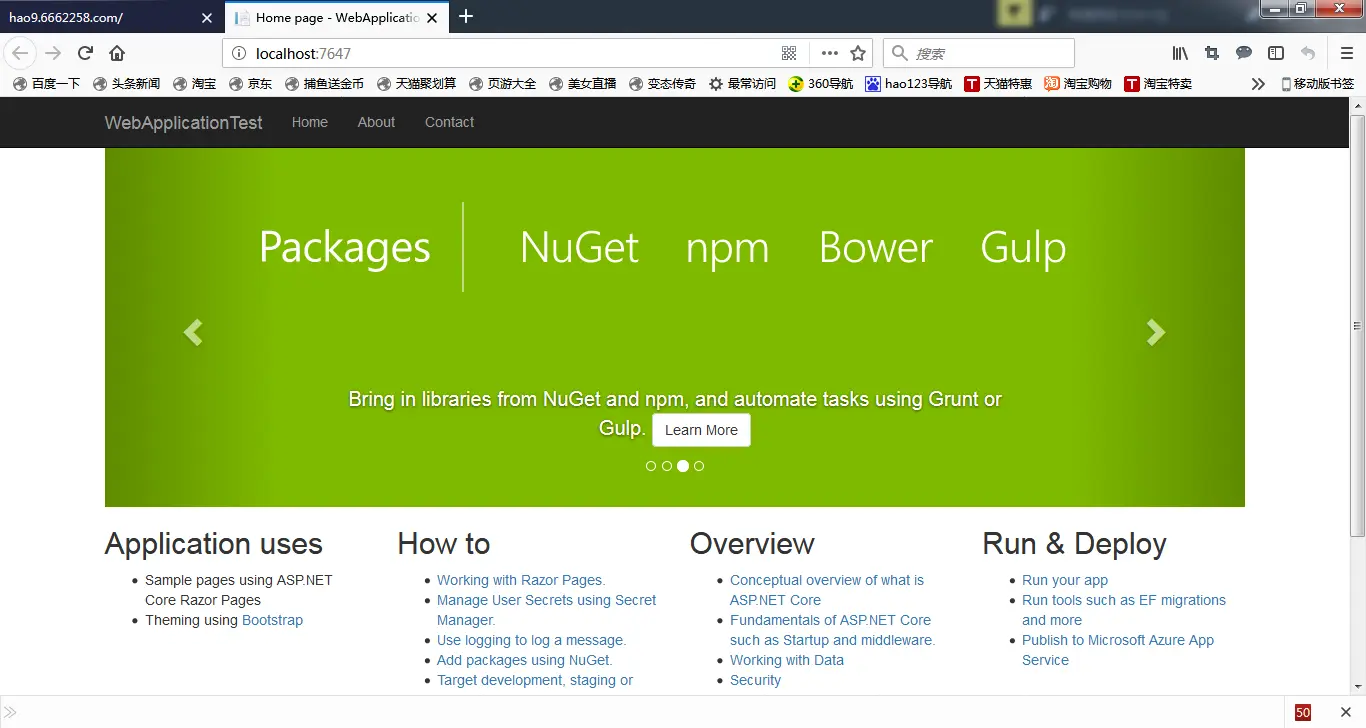Click the undo arrow toolbar icon
1366x728 pixels.
1308,54
